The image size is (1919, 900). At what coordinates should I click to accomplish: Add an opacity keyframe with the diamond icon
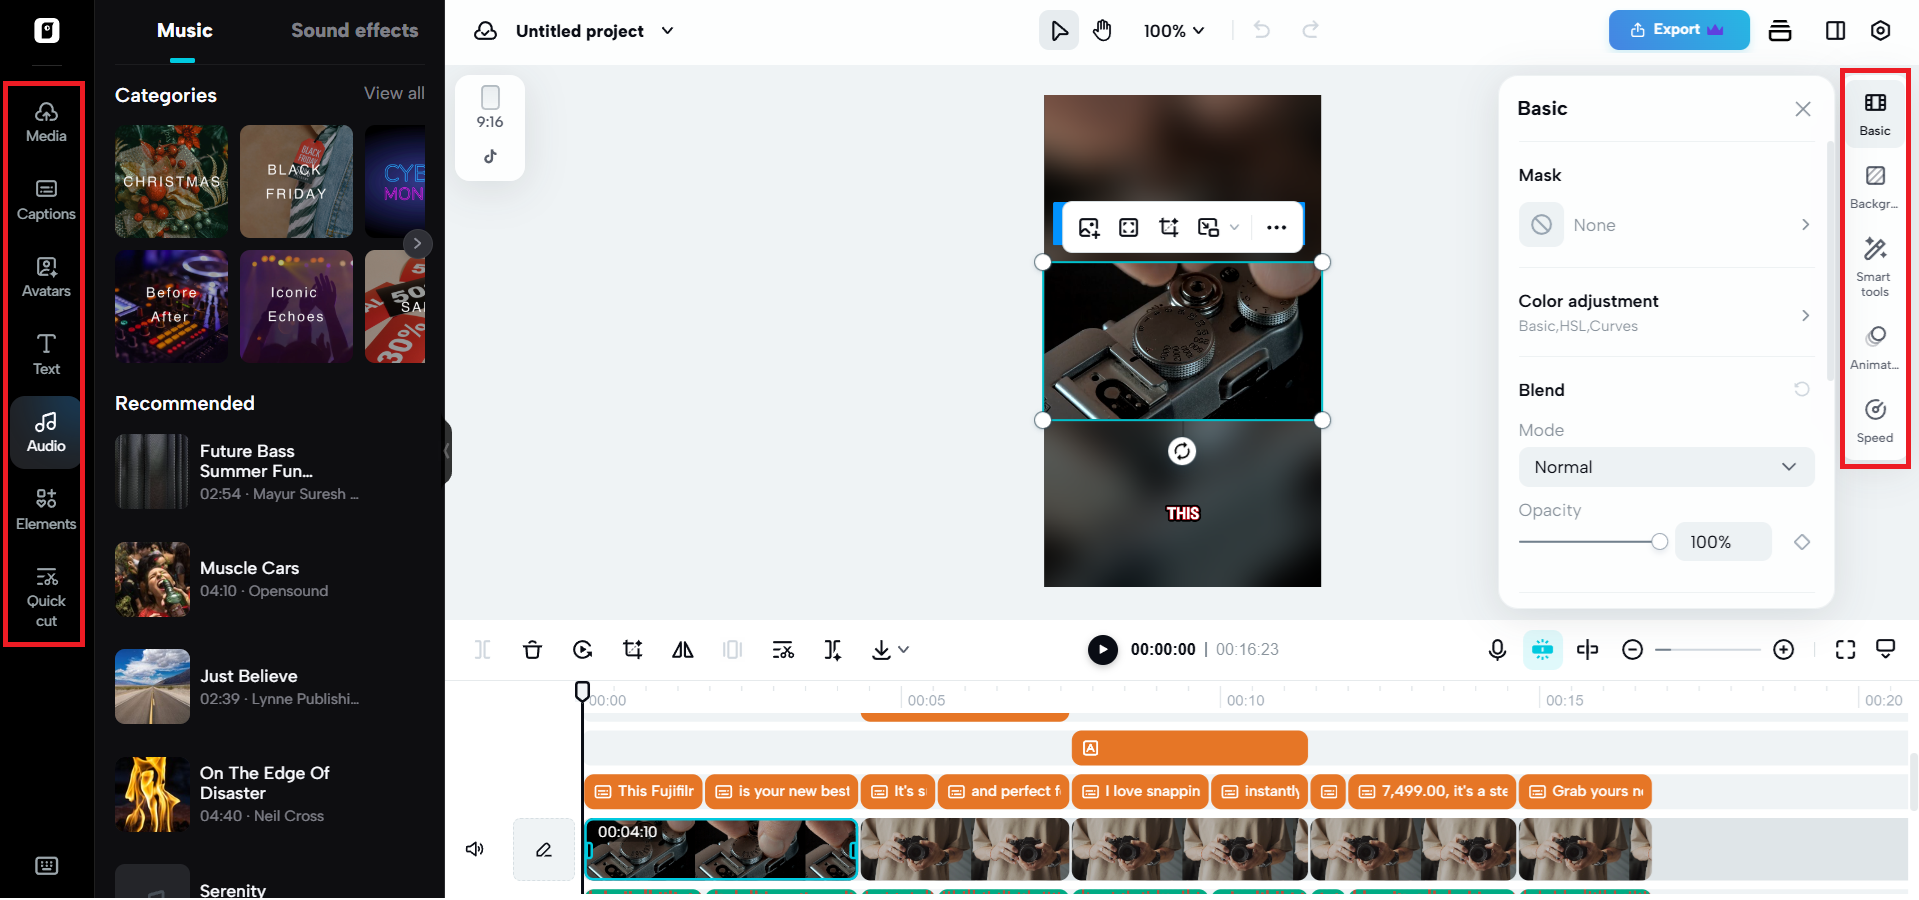(1802, 542)
